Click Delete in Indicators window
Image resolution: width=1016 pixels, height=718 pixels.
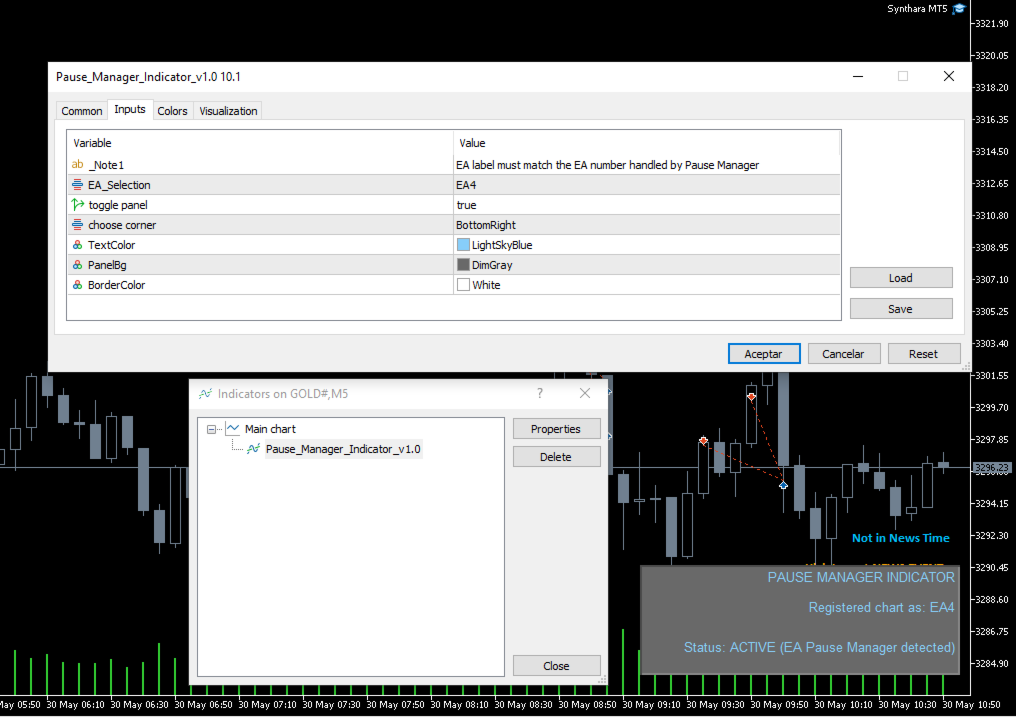[x=556, y=457]
